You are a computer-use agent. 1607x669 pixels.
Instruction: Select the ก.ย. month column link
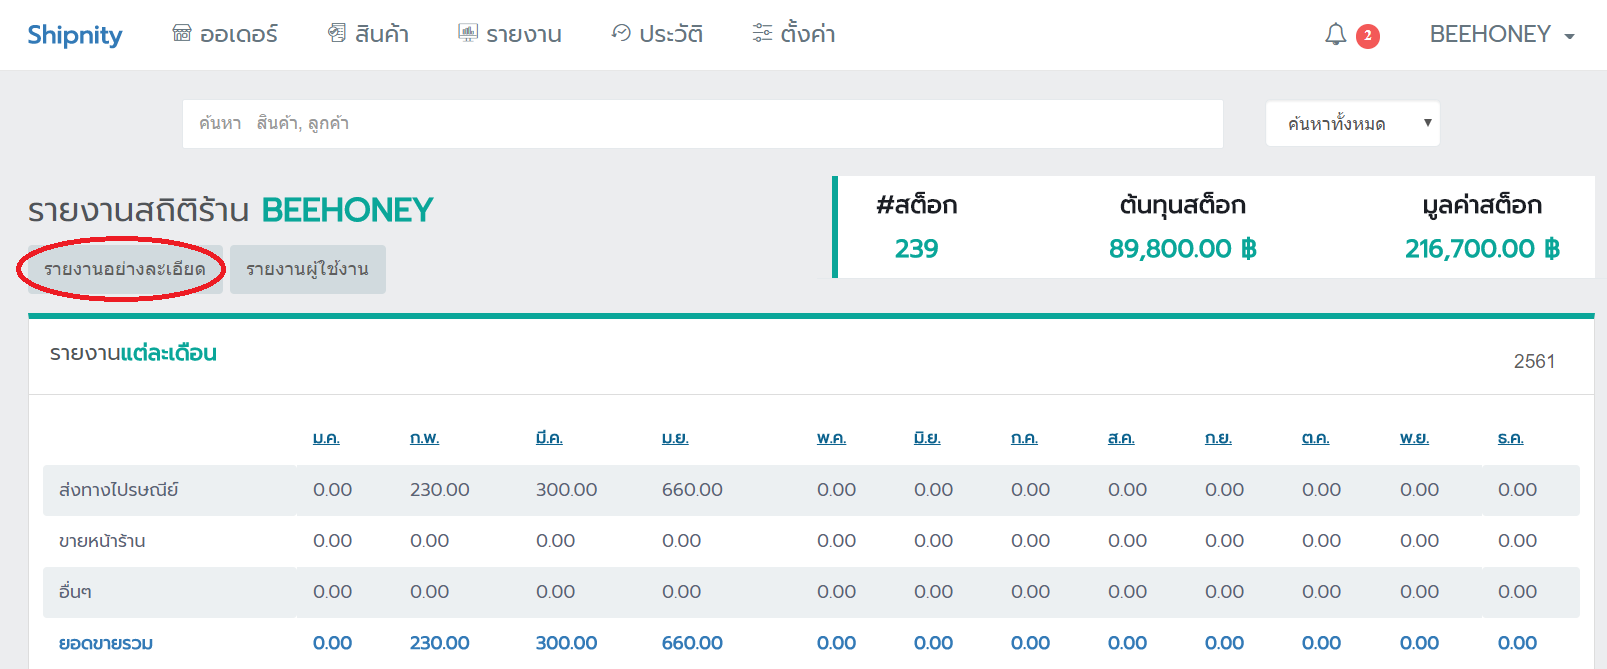pos(1218,438)
